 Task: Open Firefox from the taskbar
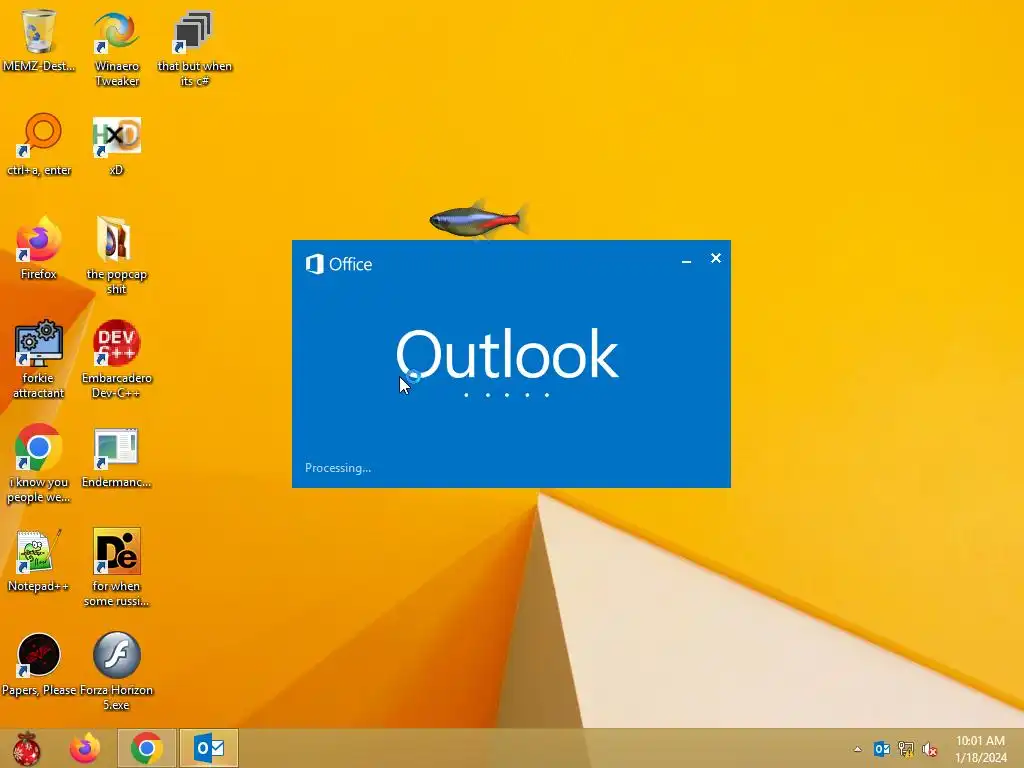[x=85, y=748]
